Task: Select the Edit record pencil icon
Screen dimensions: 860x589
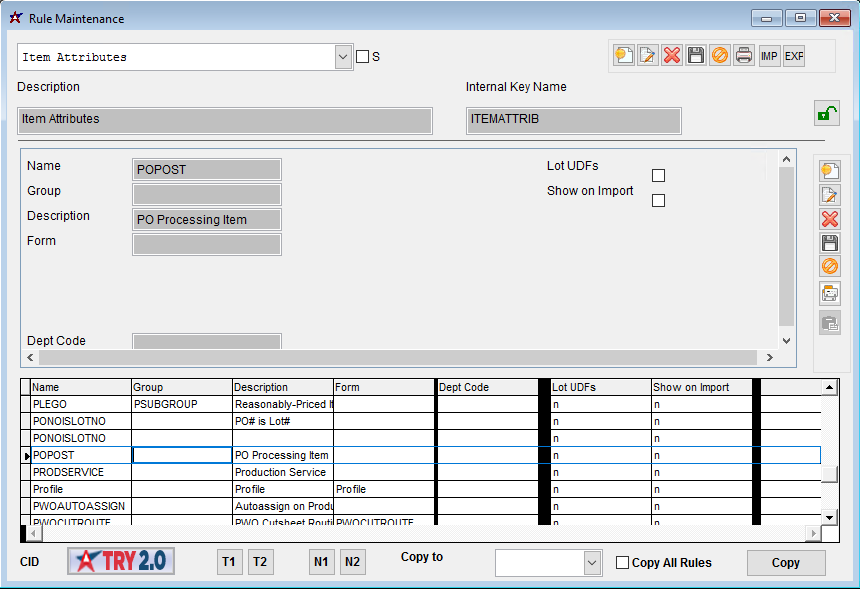Action: (648, 55)
